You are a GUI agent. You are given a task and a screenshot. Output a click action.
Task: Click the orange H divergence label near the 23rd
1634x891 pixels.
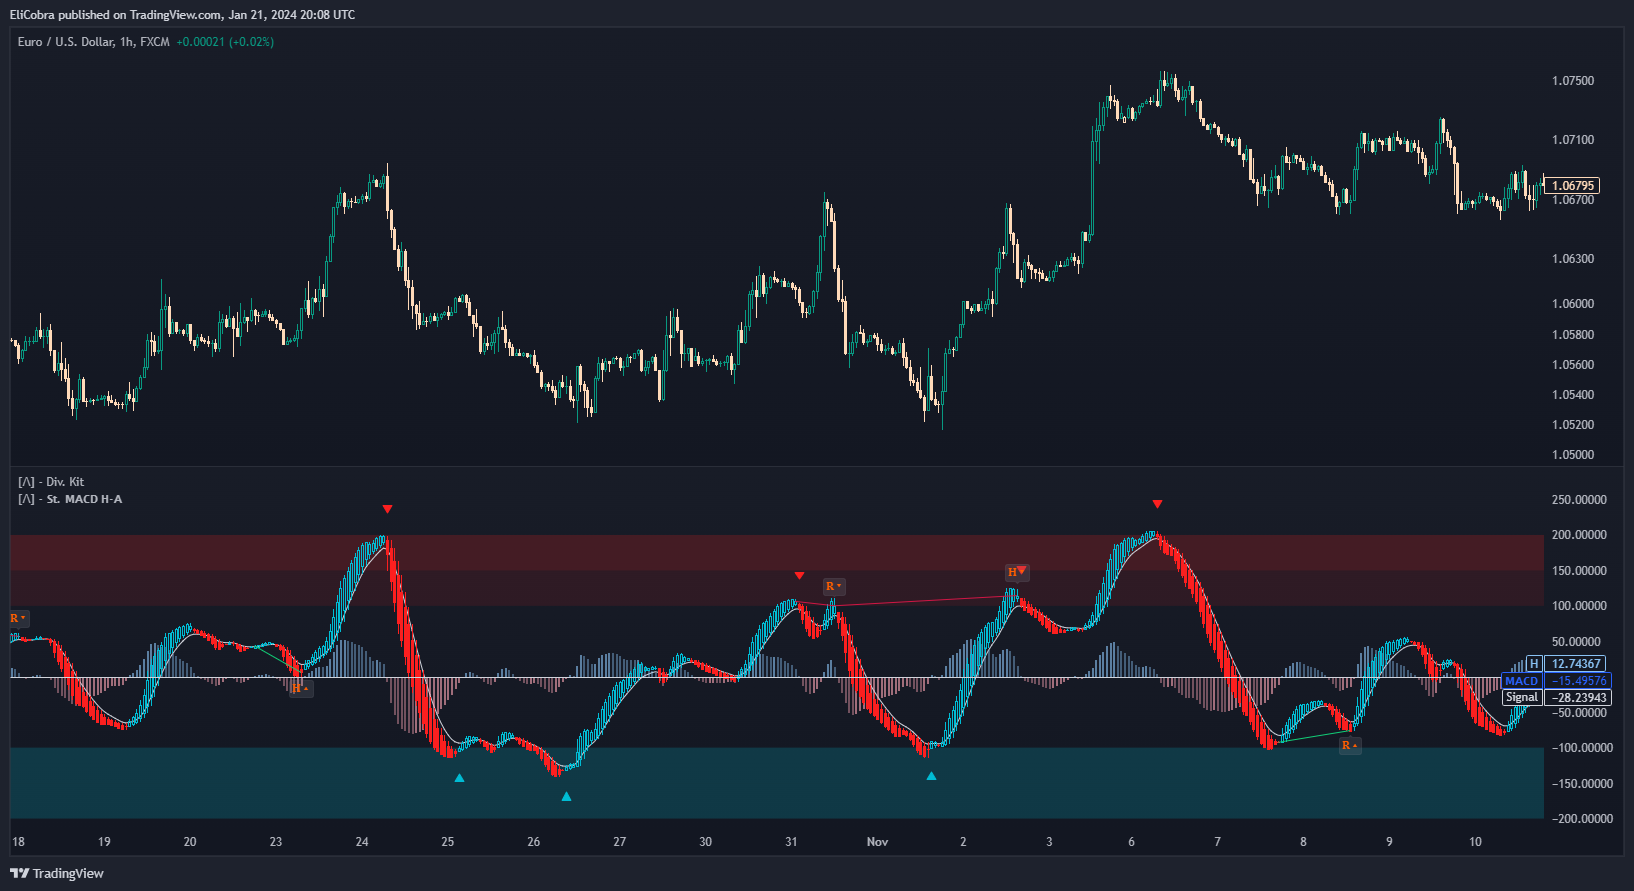pyautogui.click(x=300, y=689)
